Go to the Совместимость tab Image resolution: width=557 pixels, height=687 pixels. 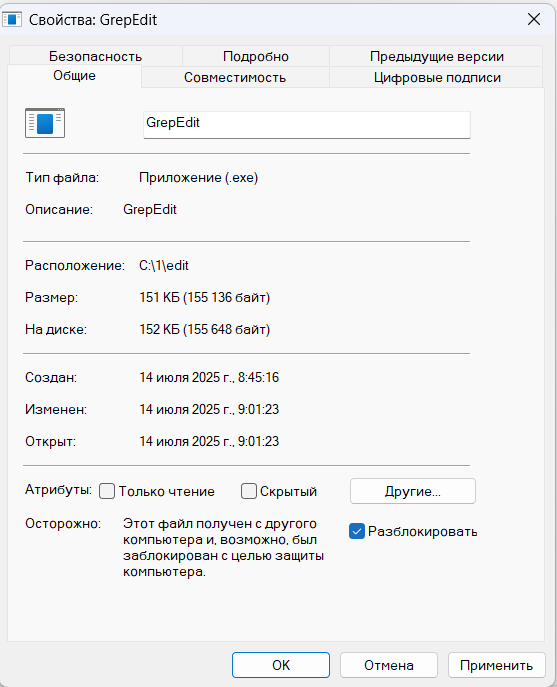click(x=235, y=77)
